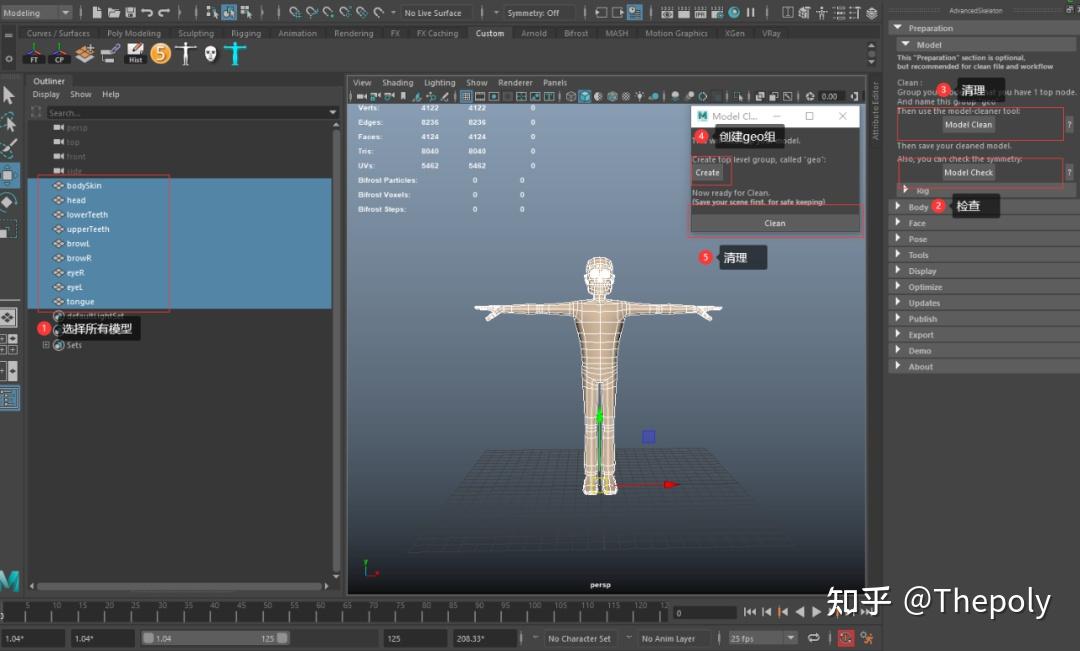Open the 25 fps frame rate dropdown
Image resolution: width=1080 pixels, height=651 pixels.
pyautogui.click(x=762, y=638)
